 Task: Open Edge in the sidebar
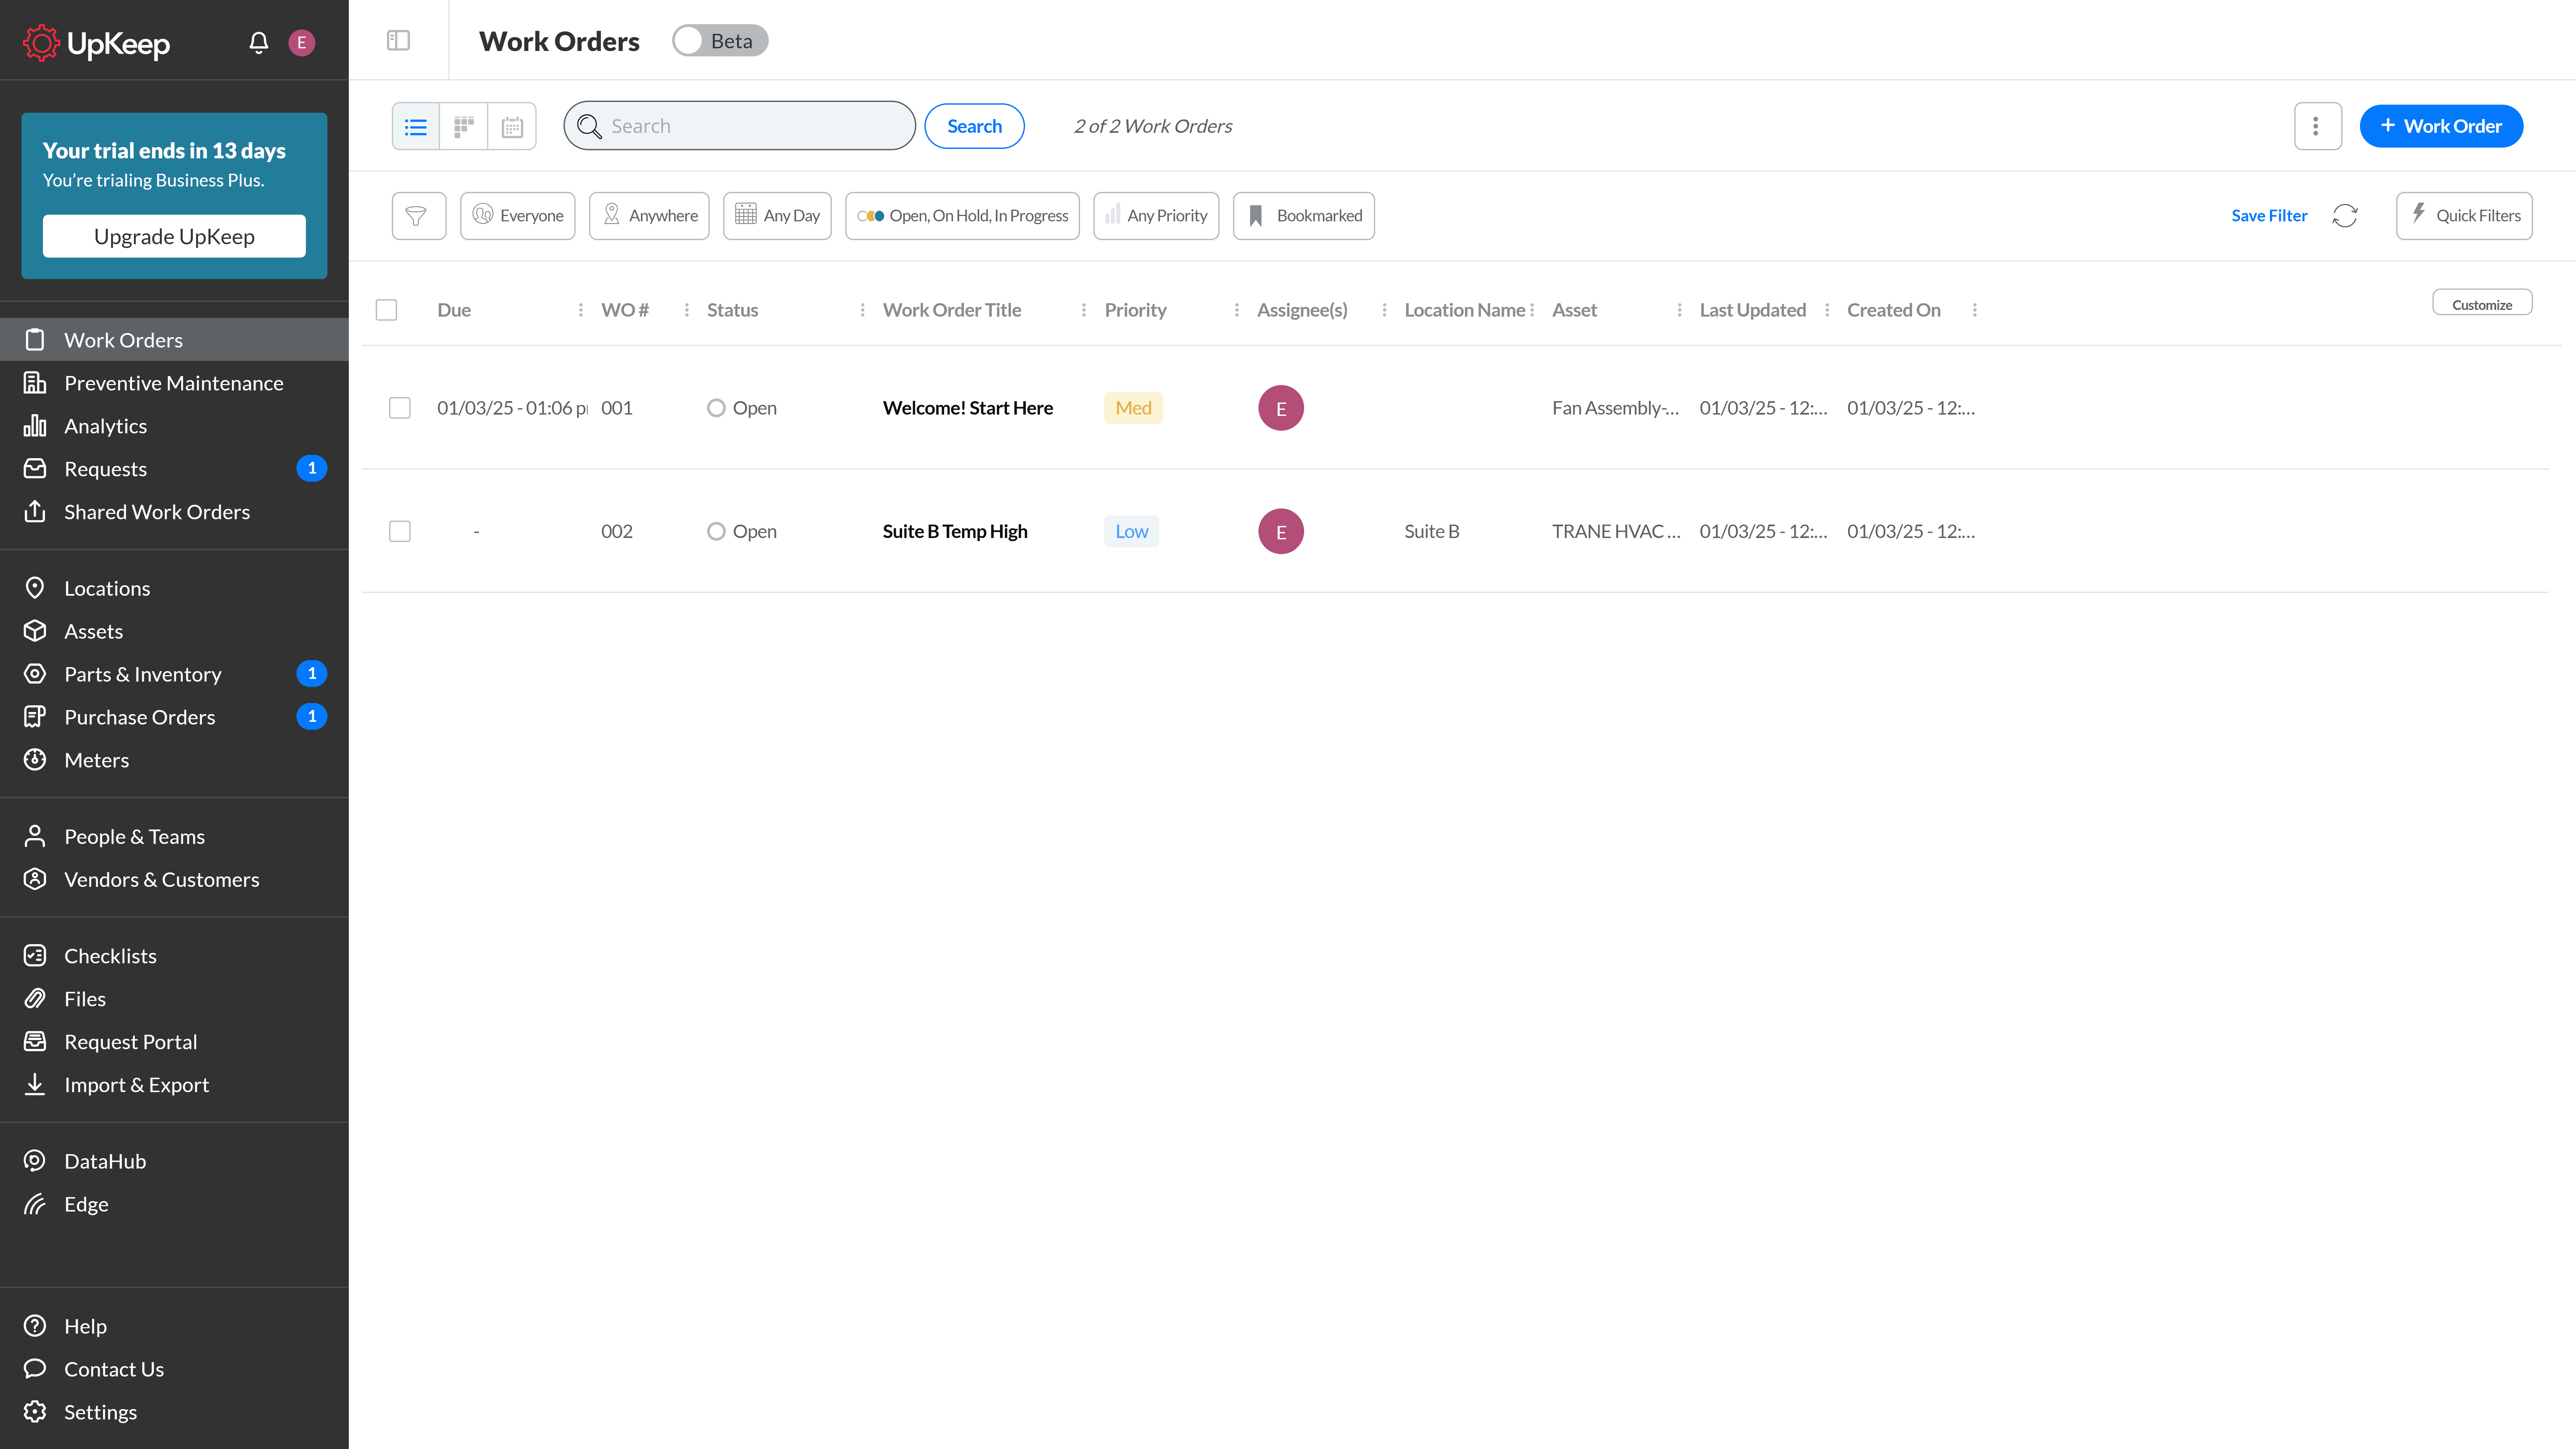point(174,1204)
